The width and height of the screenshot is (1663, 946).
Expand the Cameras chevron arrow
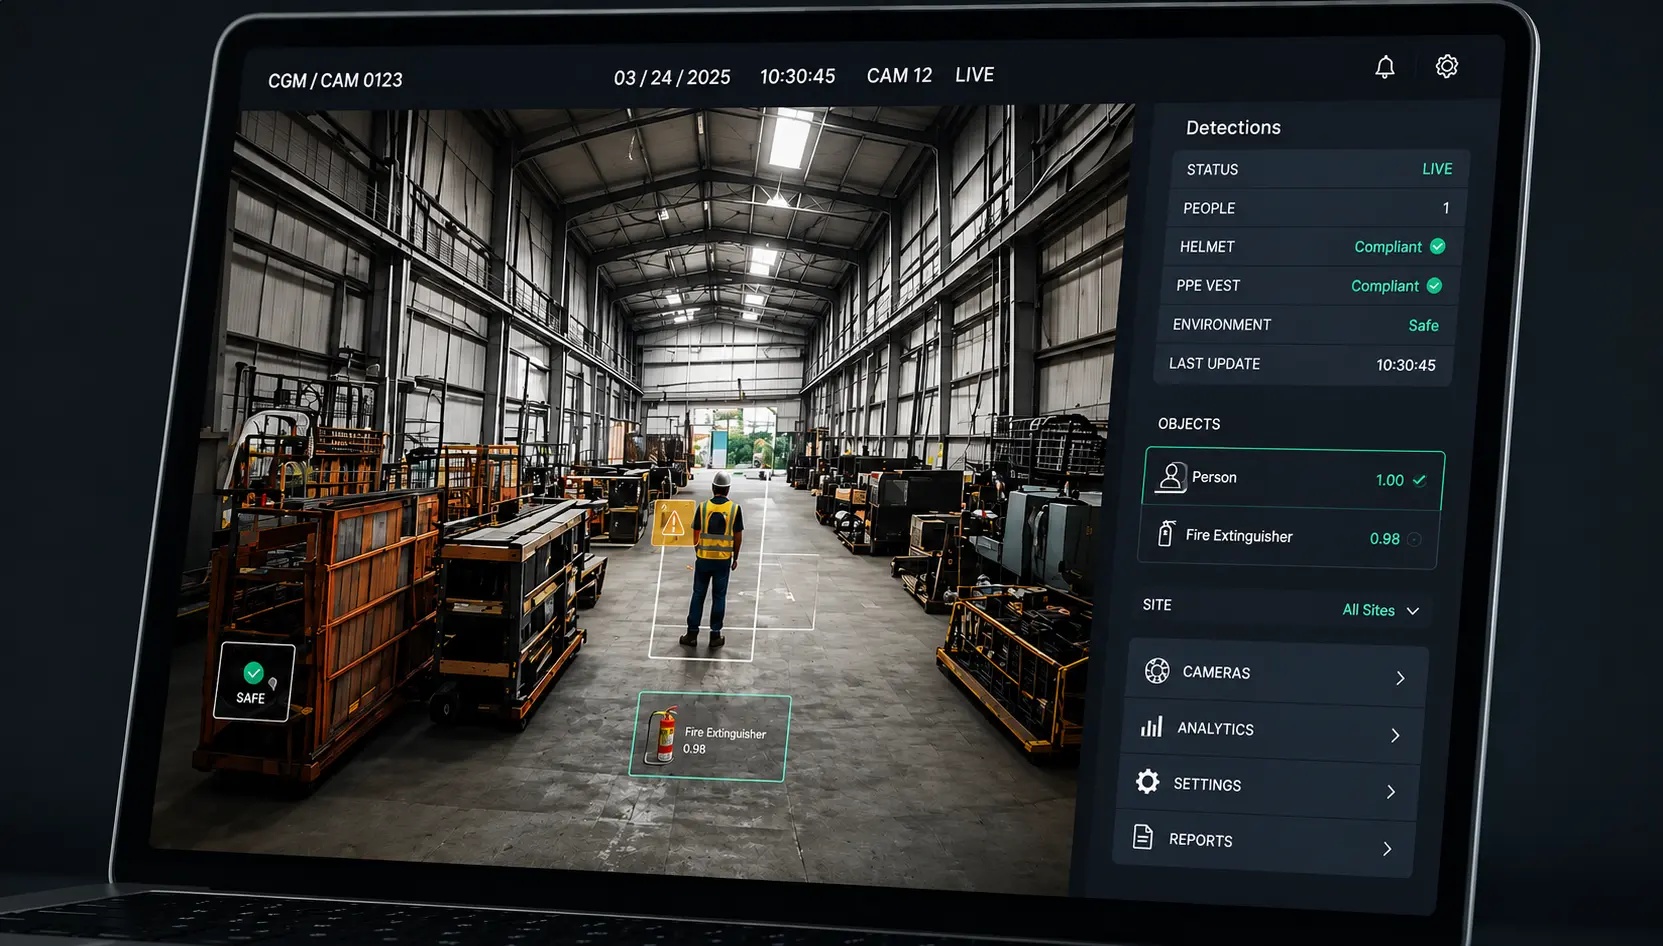tap(1400, 678)
